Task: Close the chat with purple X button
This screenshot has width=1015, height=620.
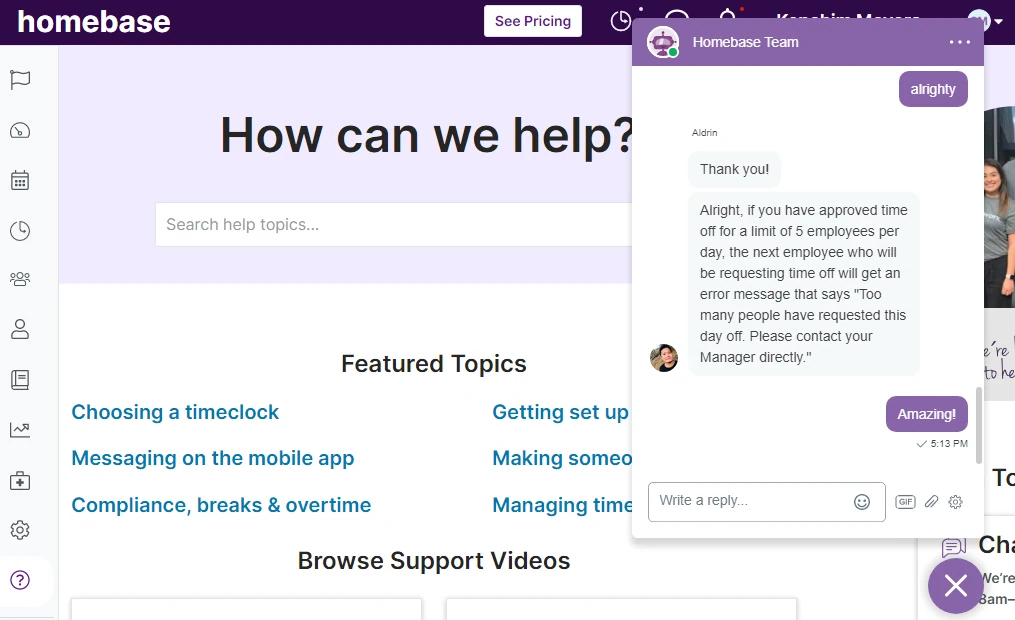Action: pos(955,586)
